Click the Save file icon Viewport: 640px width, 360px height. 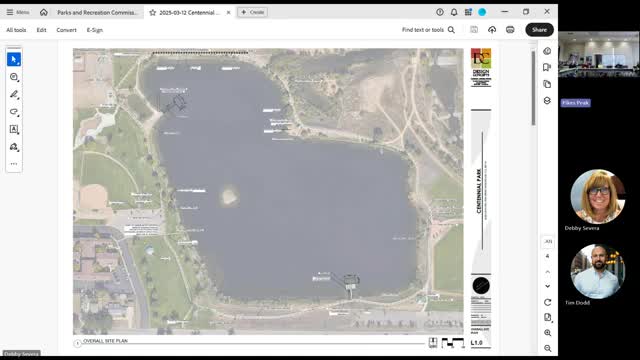(474, 30)
